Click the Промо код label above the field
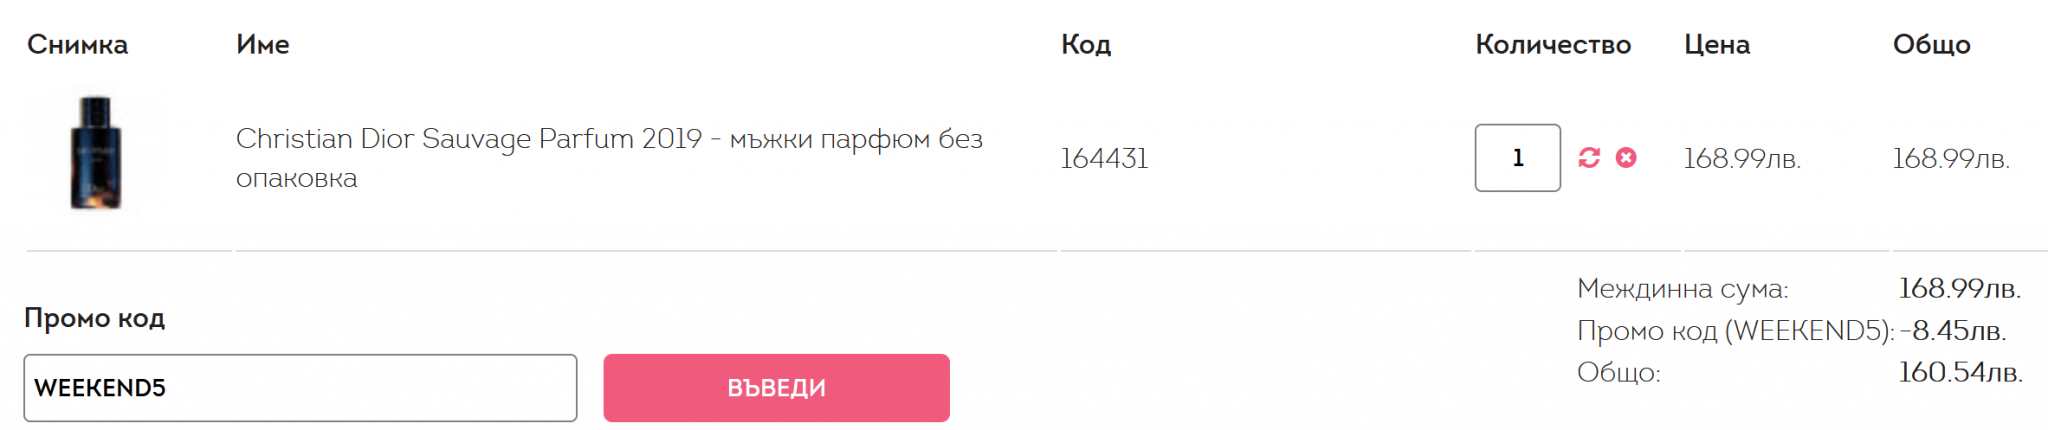 (x=94, y=318)
